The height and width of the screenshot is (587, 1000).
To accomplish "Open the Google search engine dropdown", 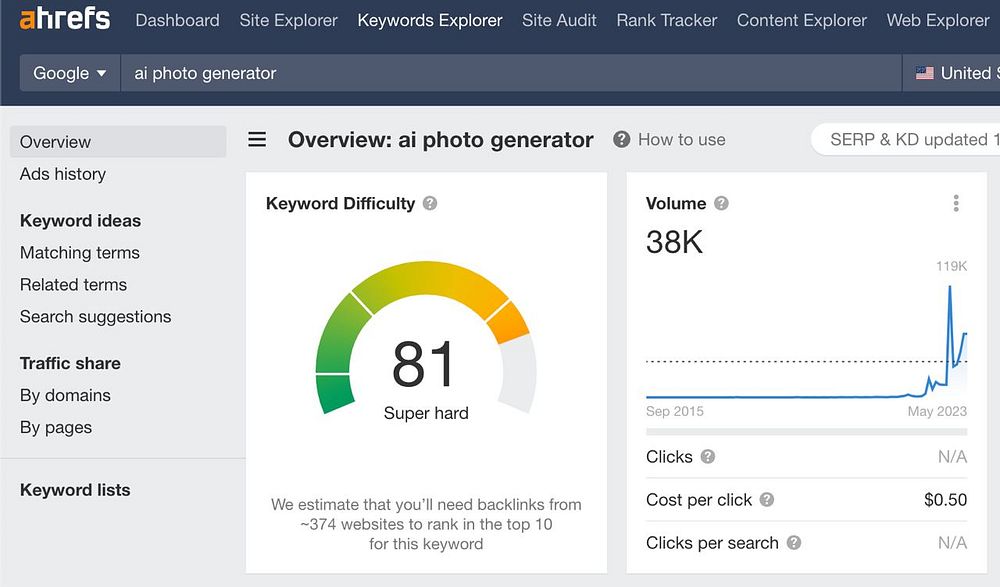I will pos(69,73).
